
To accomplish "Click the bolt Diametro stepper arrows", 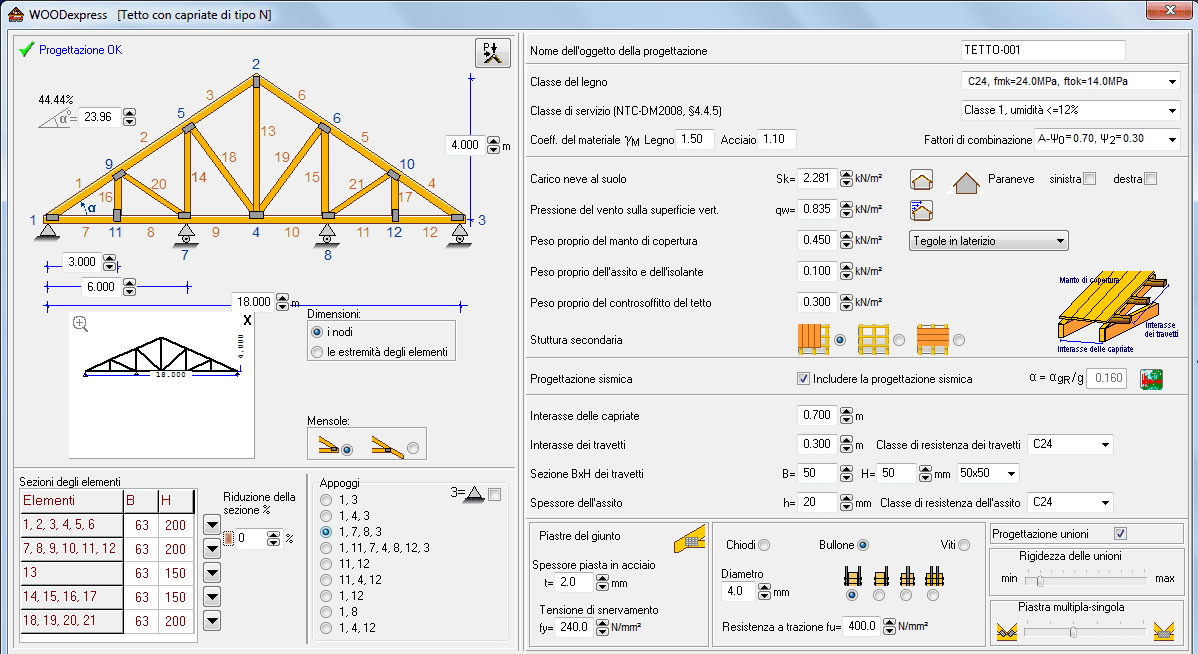I will (764, 591).
